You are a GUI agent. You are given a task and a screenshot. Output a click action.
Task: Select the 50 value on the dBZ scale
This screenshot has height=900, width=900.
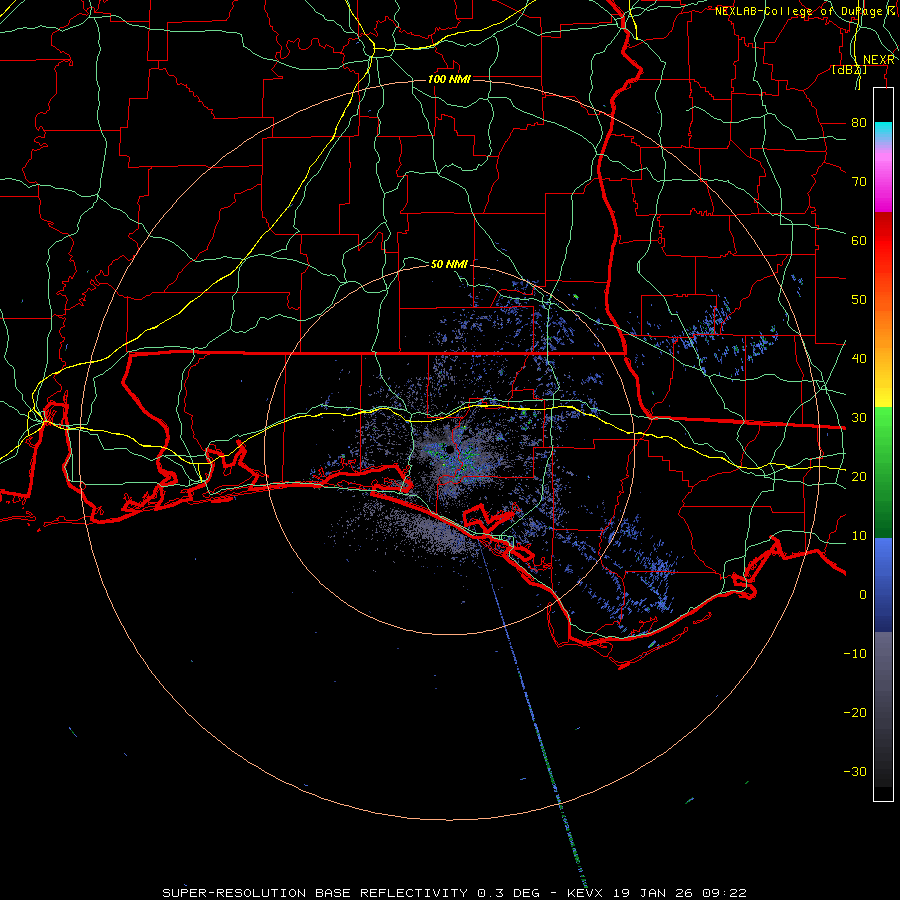click(859, 300)
